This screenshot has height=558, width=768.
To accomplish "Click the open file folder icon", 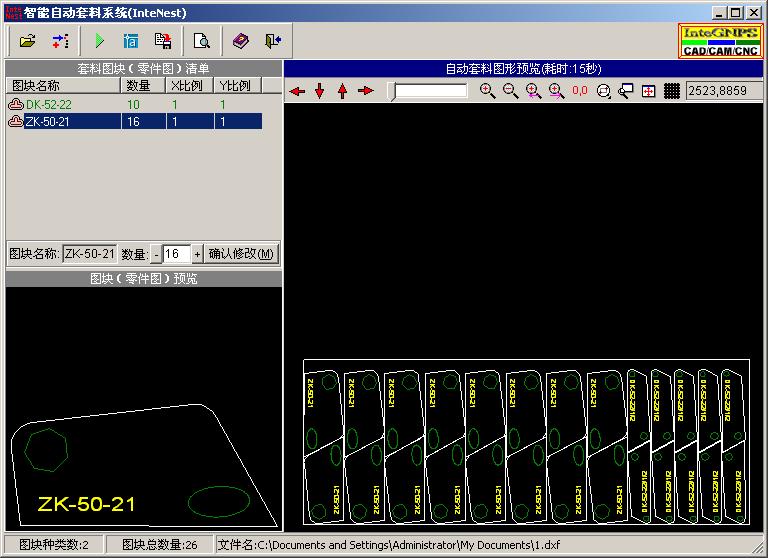I will [x=27, y=41].
